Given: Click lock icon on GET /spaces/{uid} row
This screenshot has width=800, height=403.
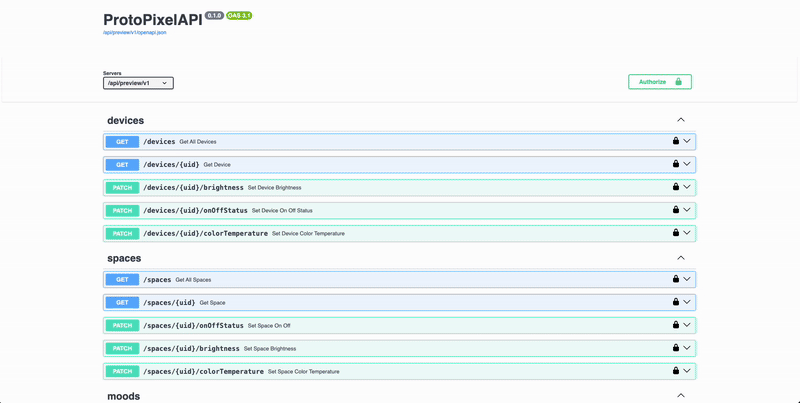Looking at the screenshot, I should pos(676,301).
